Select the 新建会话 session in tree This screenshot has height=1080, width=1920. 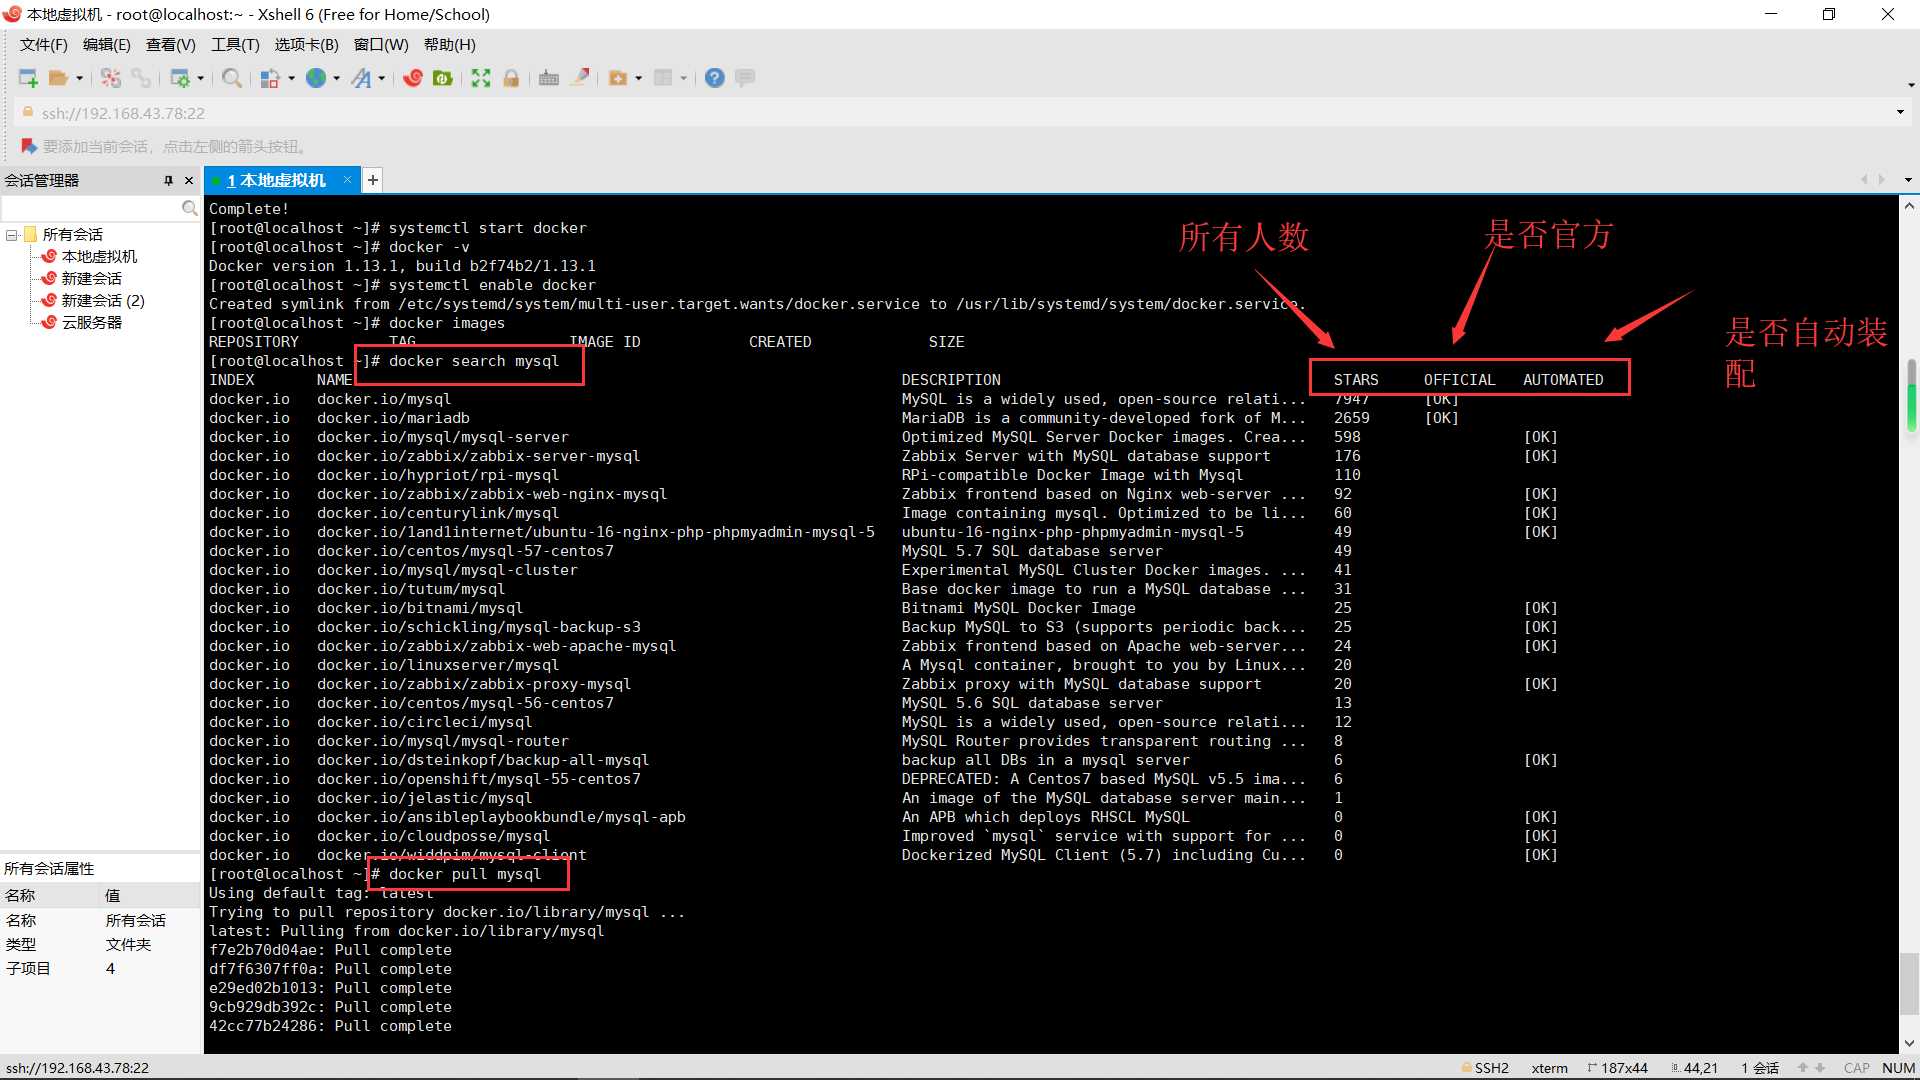point(91,279)
